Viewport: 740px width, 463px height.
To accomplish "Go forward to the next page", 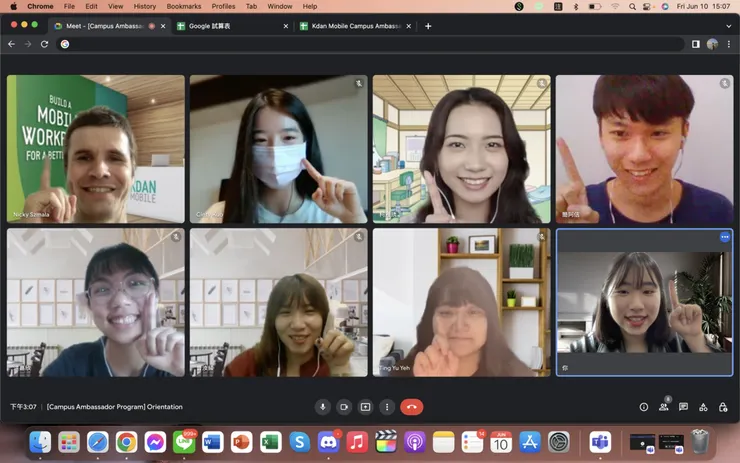I will tap(28, 44).
